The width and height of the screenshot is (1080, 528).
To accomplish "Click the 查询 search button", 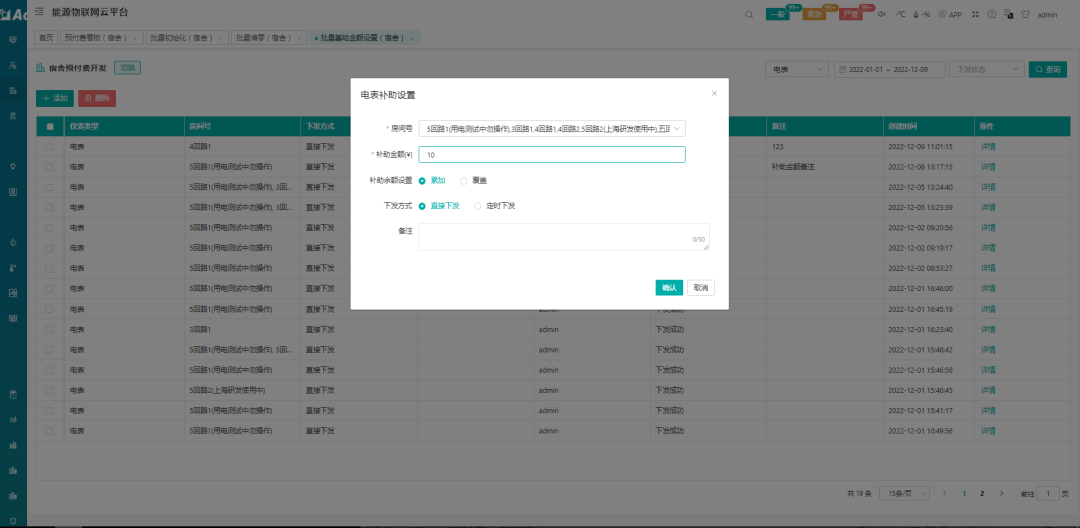I will click(x=1048, y=70).
